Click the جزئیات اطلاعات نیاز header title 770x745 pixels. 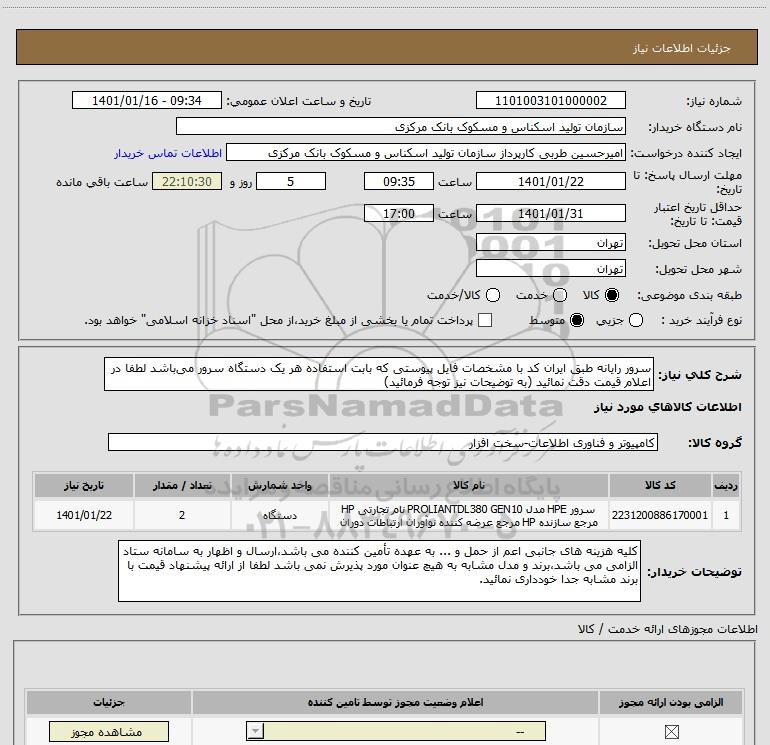coord(682,48)
